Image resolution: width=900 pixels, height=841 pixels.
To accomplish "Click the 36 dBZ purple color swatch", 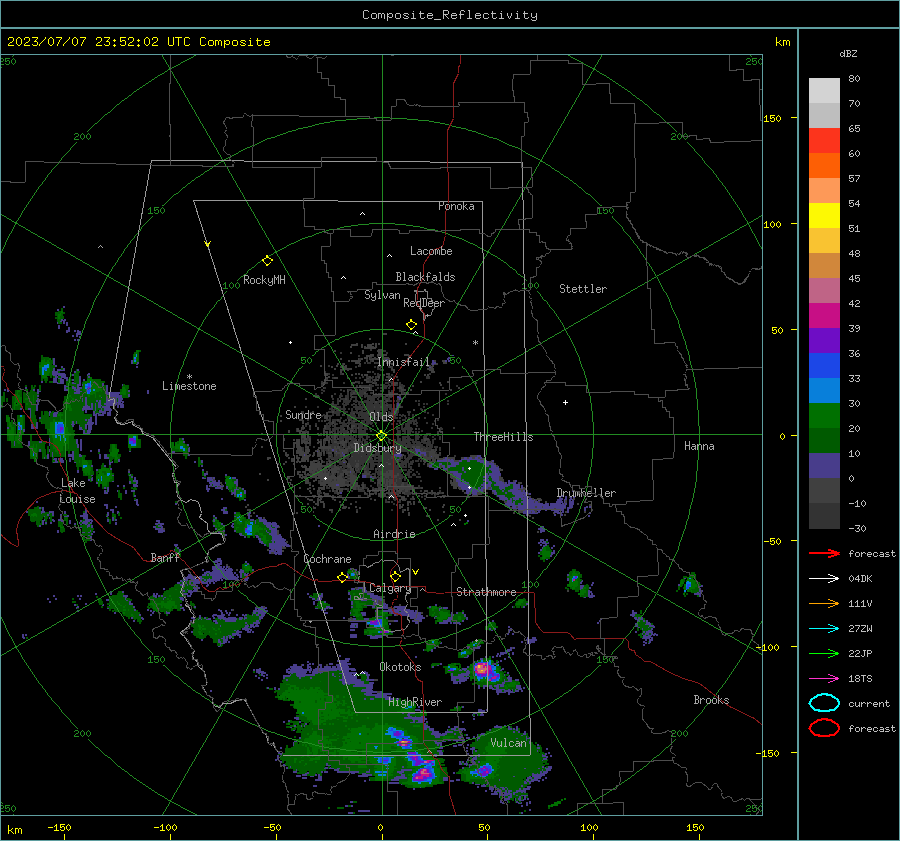I will [824, 340].
